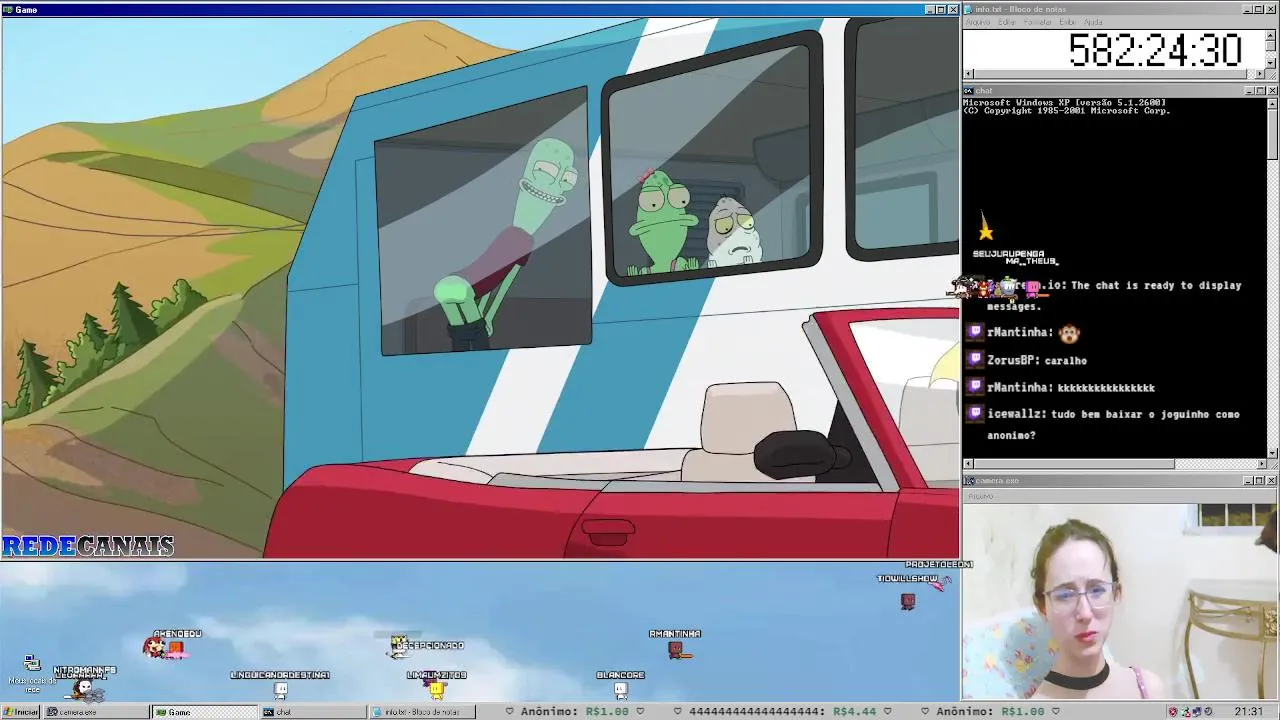The height and width of the screenshot is (720, 1280).
Task: Click NITROMANNFS character sprite
Action: [84, 688]
